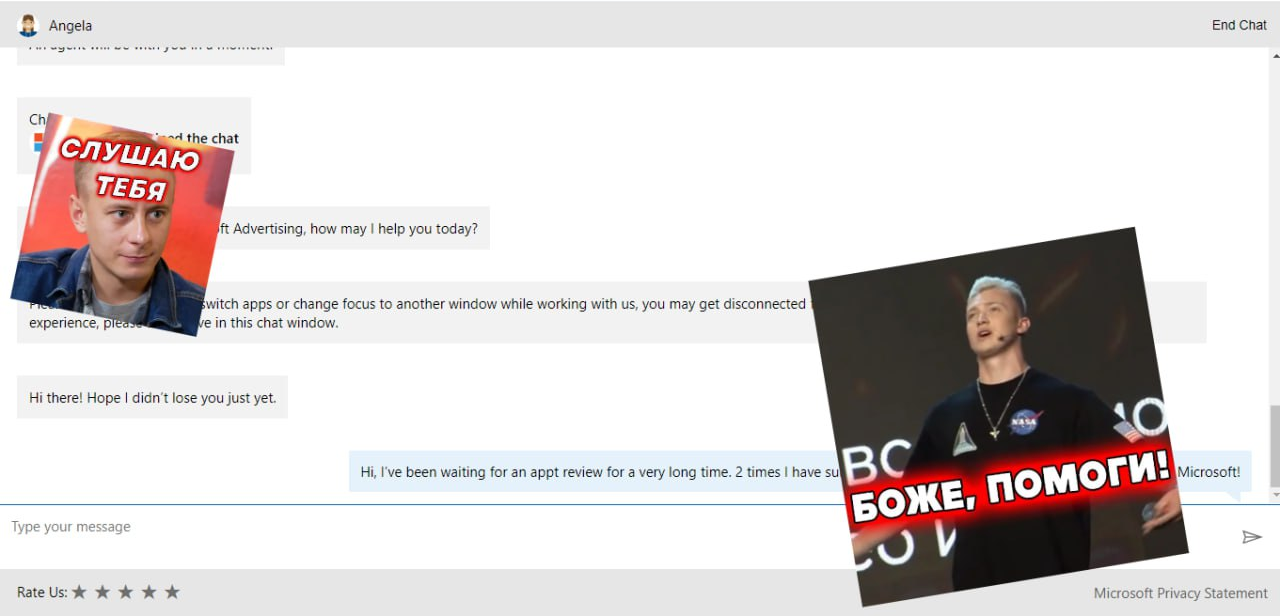Image resolution: width=1280 pixels, height=616 pixels.
Task: Click Angela's agent avatar icon
Action: [28, 25]
